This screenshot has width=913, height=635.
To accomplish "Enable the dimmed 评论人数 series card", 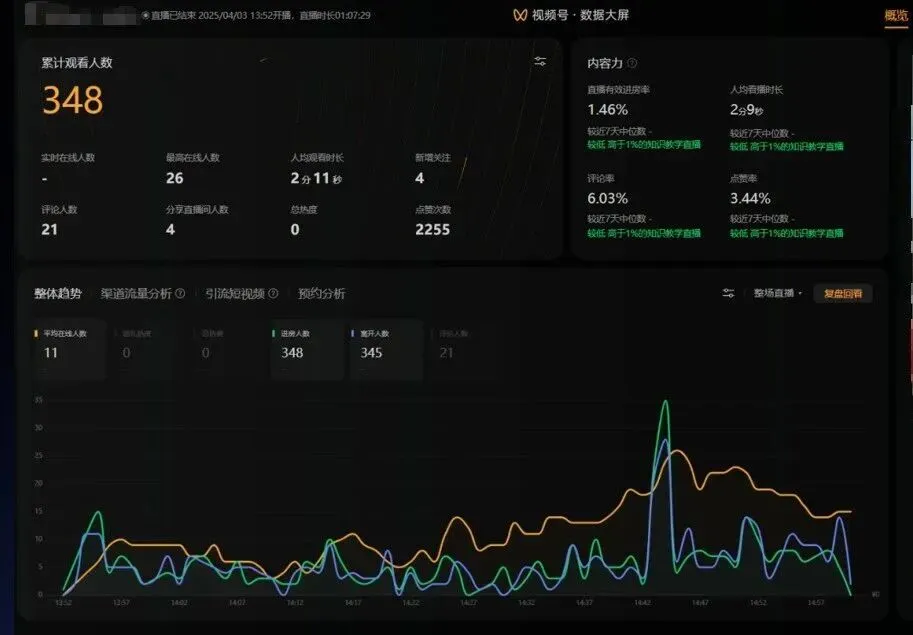I will coord(462,348).
